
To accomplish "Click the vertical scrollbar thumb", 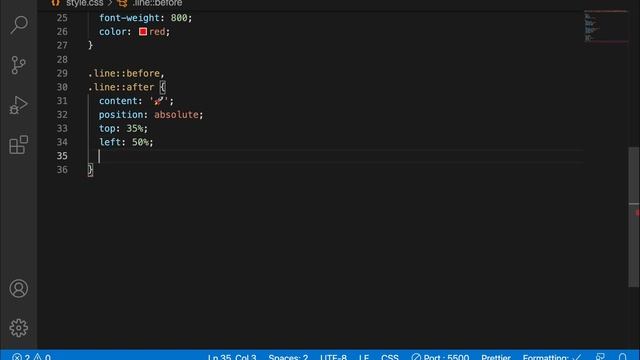I will pyautogui.click(x=634, y=217).
